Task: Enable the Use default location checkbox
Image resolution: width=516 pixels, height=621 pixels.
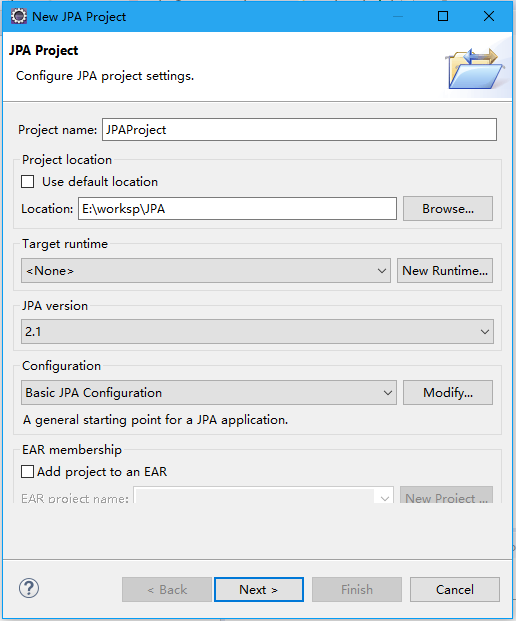Action: pyautogui.click(x=28, y=182)
